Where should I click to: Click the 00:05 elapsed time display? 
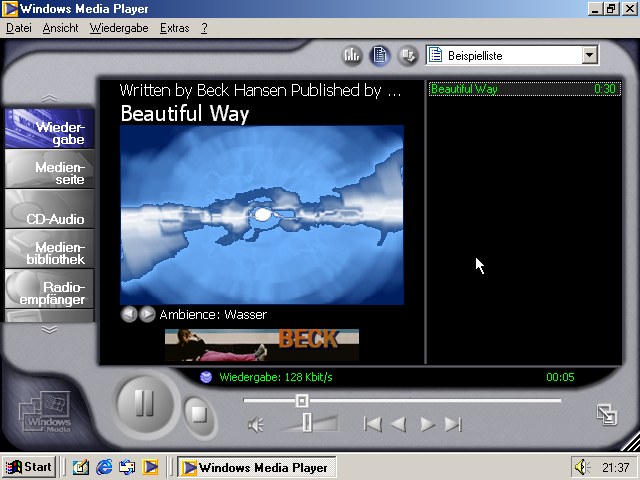[x=560, y=377]
